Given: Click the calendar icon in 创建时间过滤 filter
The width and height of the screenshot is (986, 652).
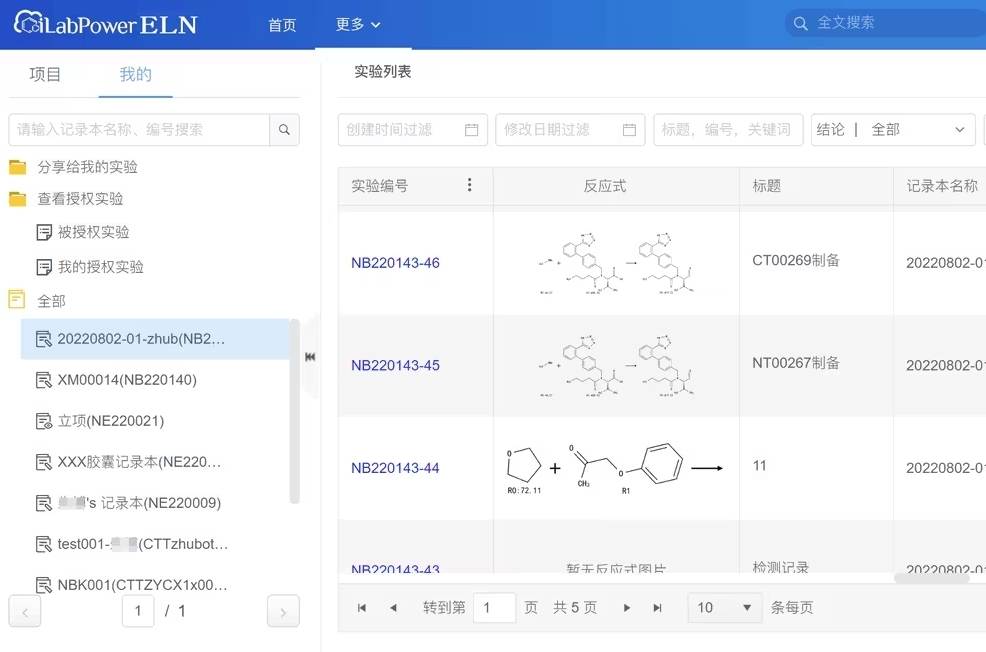Looking at the screenshot, I should pyautogui.click(x=473, y=129).
